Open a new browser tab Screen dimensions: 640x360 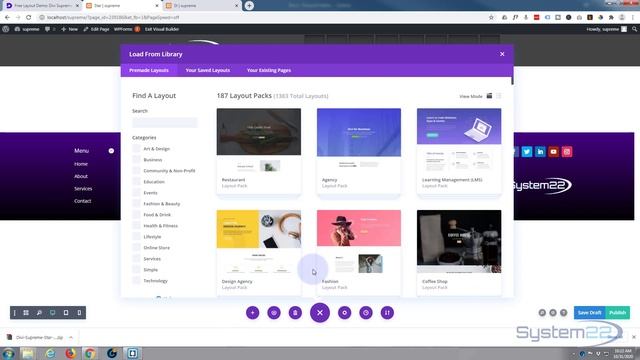click(249, 6)
